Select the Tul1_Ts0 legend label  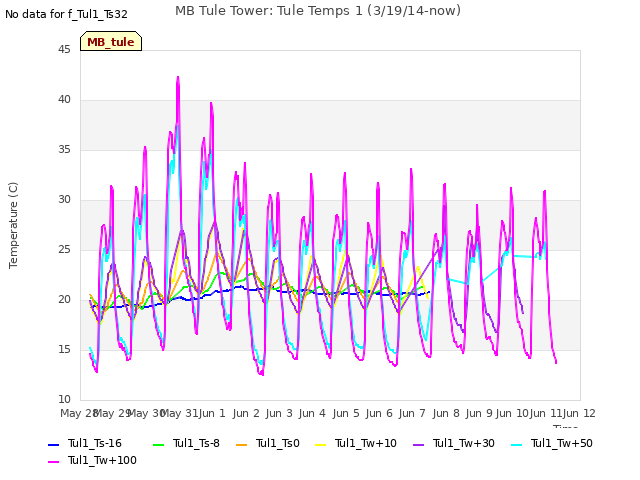278,444
